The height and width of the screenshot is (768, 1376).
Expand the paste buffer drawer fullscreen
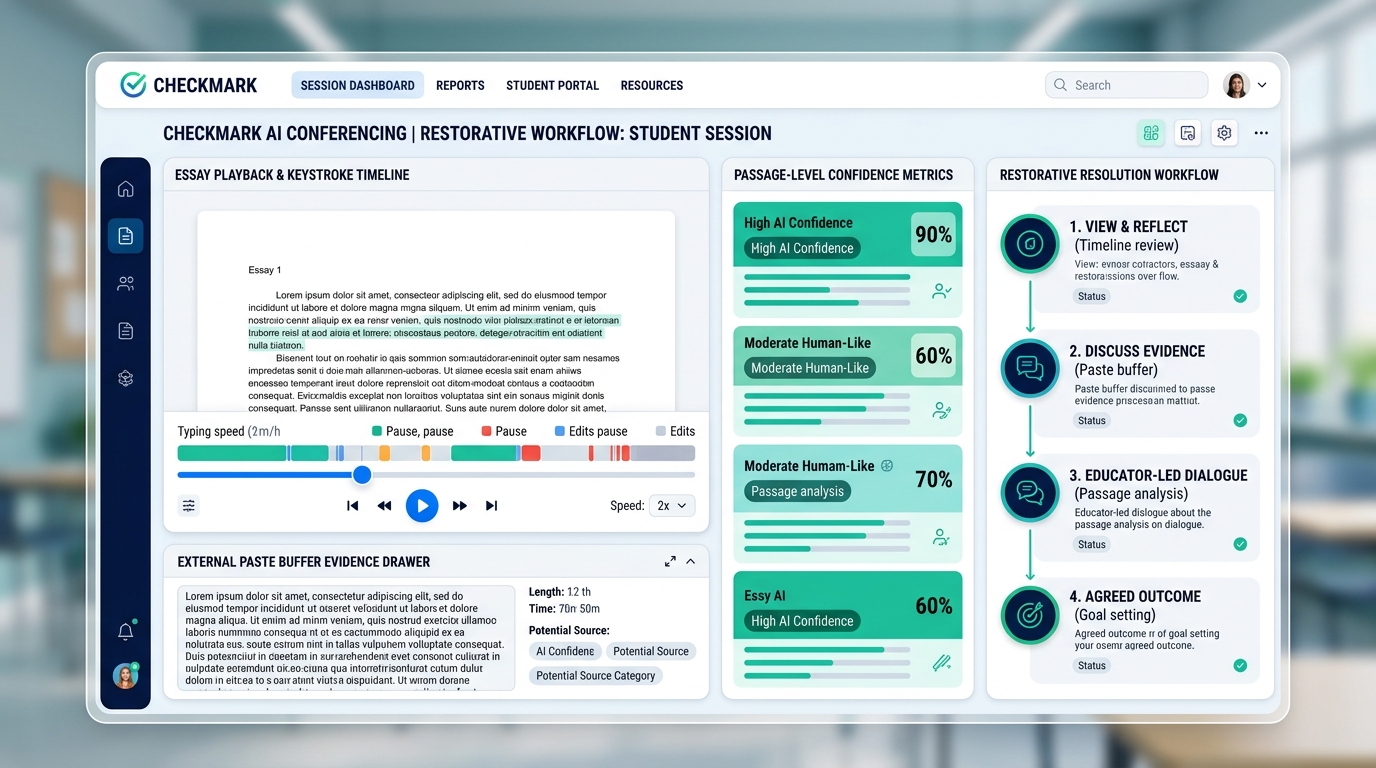click(x=670, y=562)
